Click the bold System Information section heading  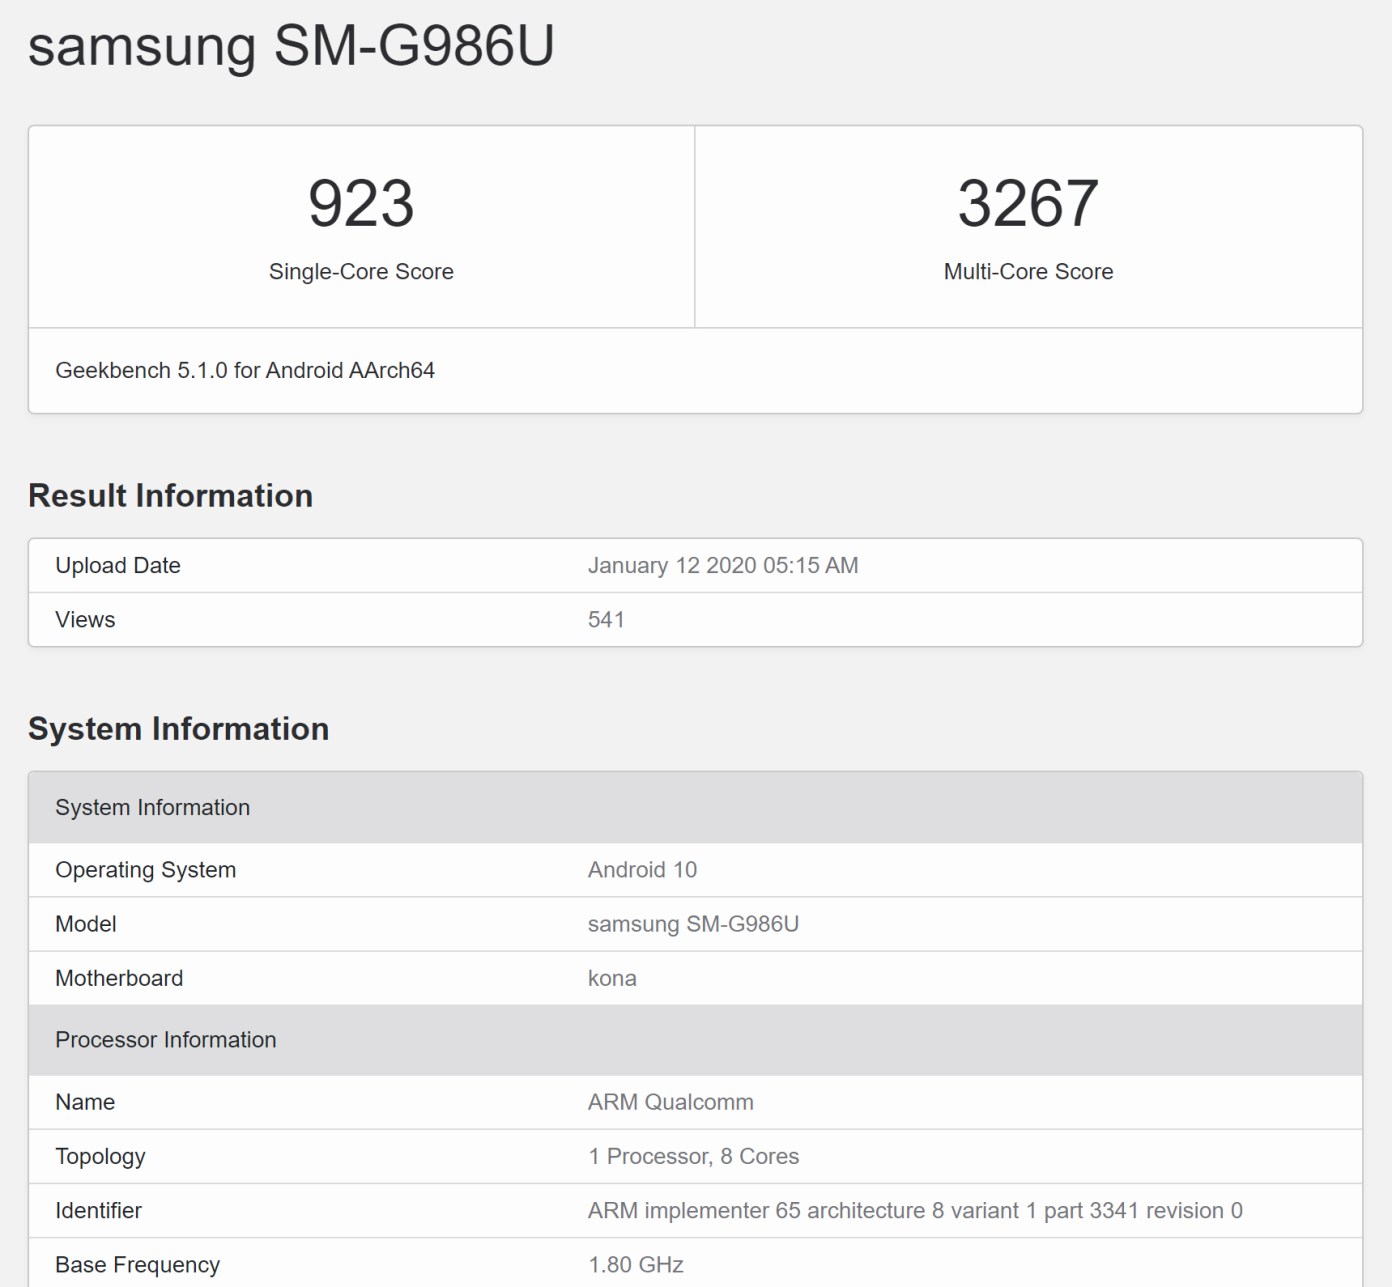tap(178, 729)
